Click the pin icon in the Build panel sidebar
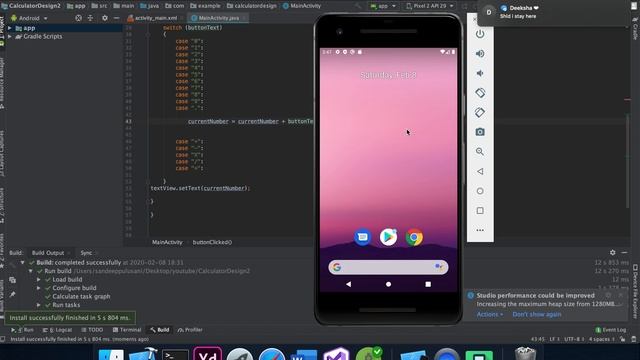 (13, 295)
